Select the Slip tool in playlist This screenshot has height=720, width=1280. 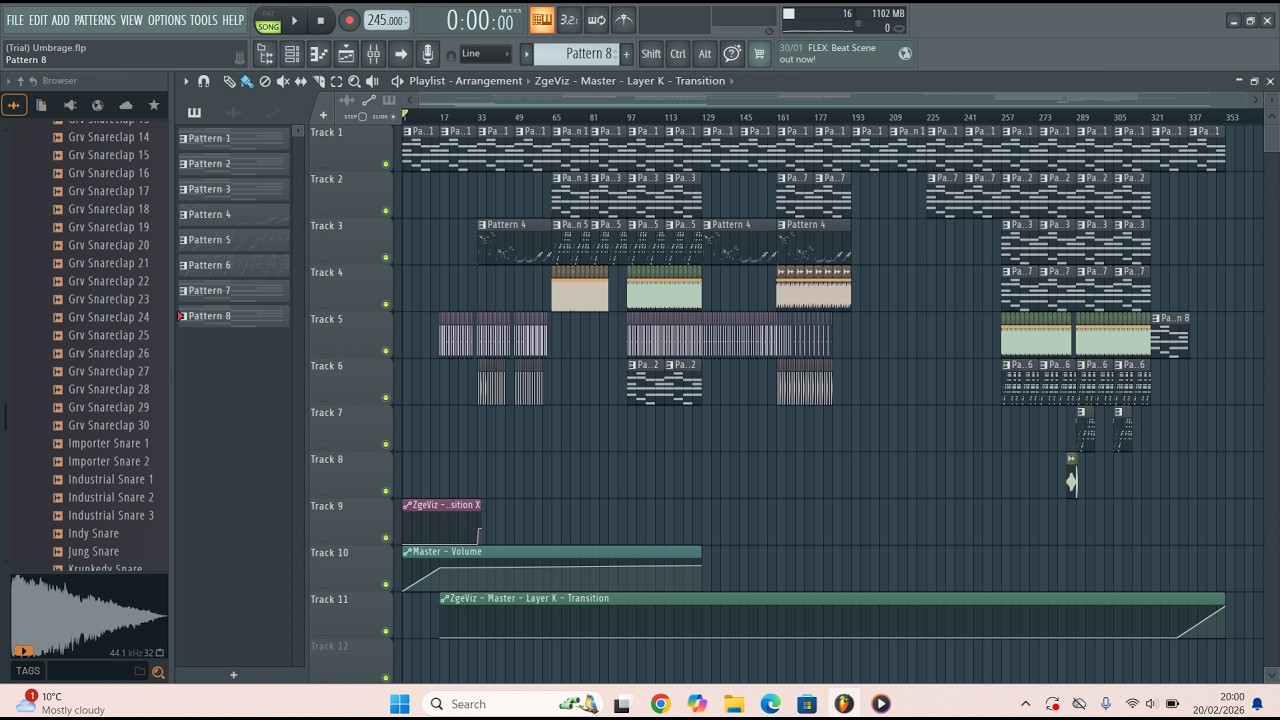[x=301, y=81]
